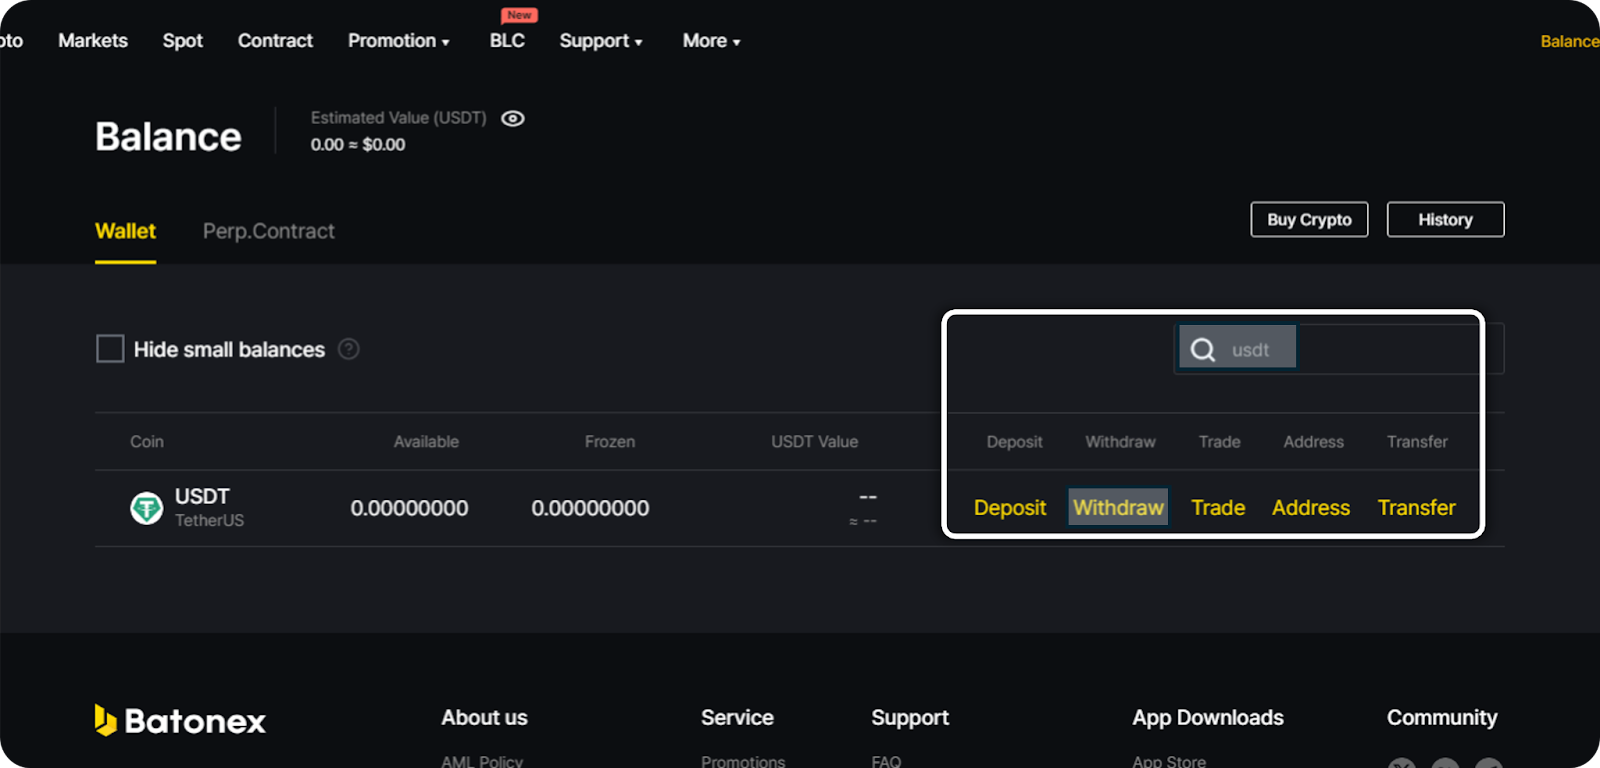Screen dimensions: 1600x768
Task: Click Address for USDT
Action: tap(1311, 508)
